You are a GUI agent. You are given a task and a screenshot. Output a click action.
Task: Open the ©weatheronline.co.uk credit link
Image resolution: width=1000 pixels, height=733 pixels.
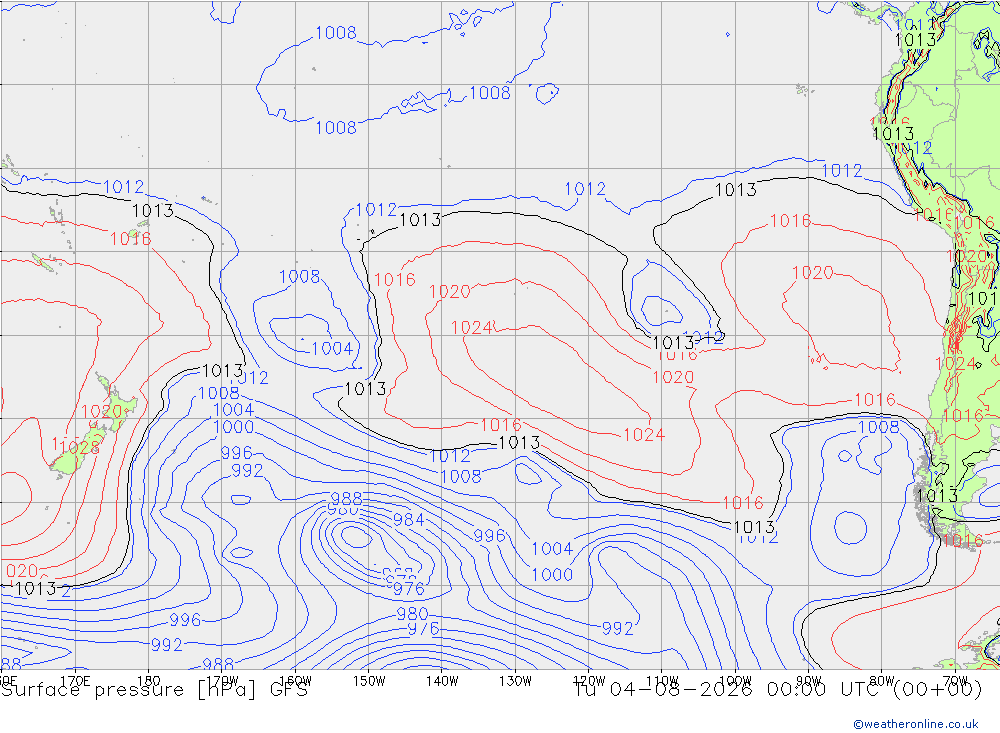click(916, 724)
